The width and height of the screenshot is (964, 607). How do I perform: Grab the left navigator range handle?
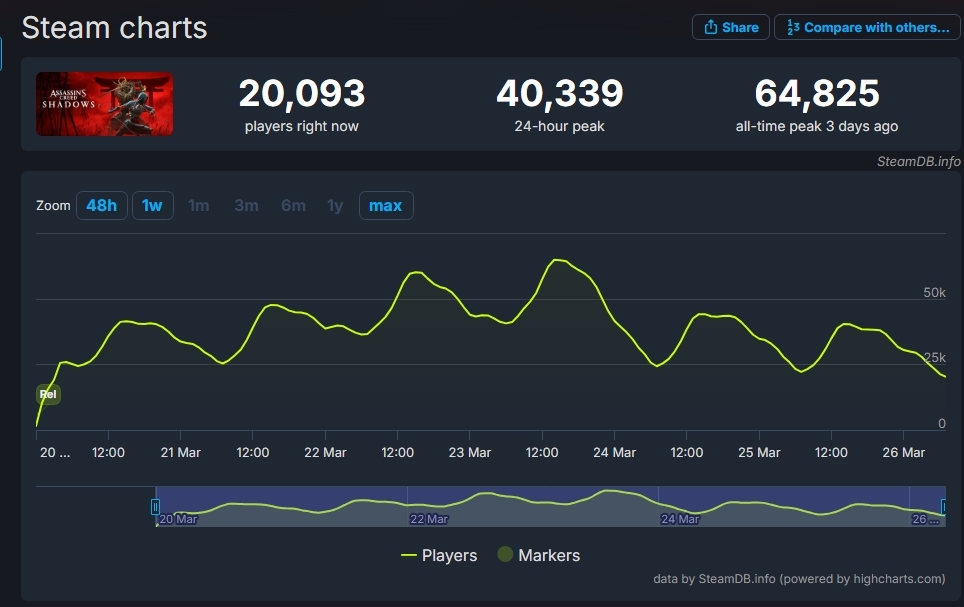coord(155,507)
